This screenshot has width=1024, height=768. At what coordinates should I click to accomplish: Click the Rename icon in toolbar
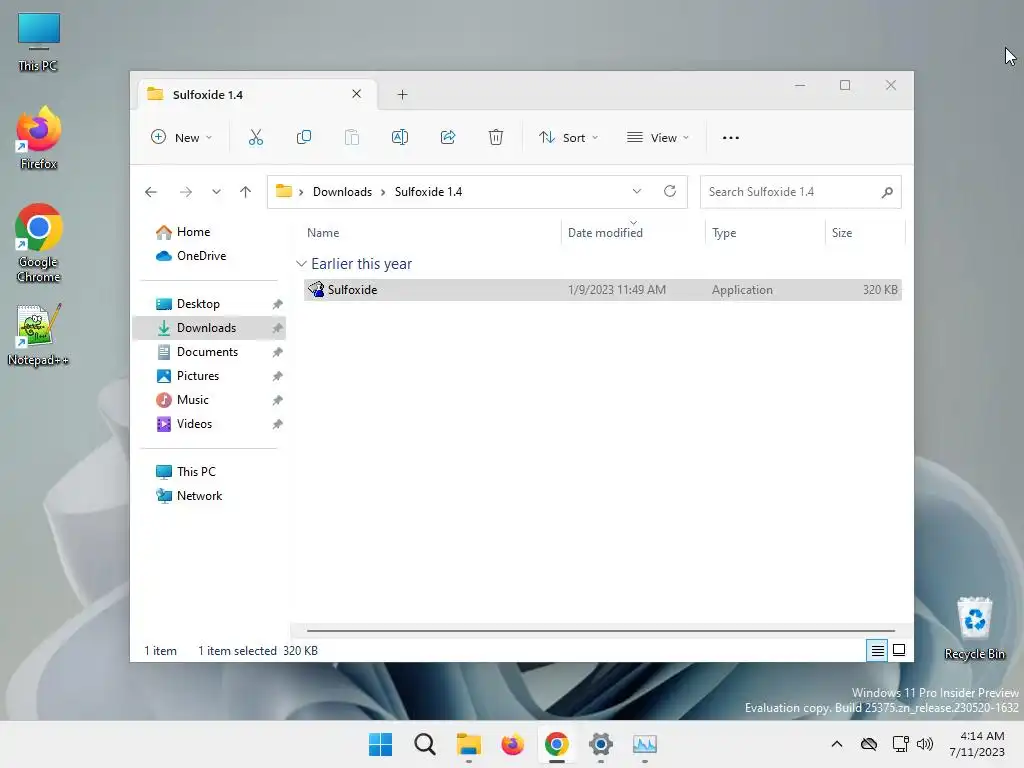click(400, 137)
